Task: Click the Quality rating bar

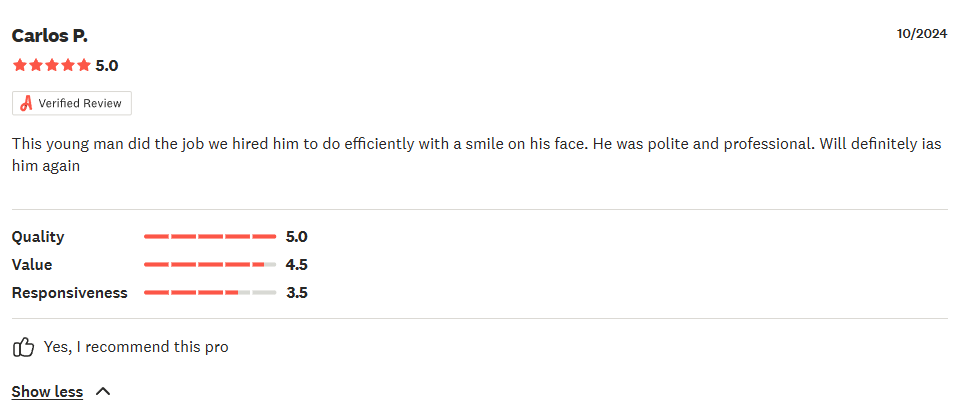Action: click(x=210, y=236)
